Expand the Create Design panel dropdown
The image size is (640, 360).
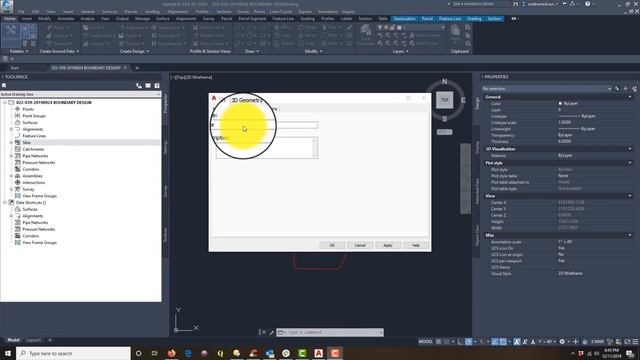point(134,51)
